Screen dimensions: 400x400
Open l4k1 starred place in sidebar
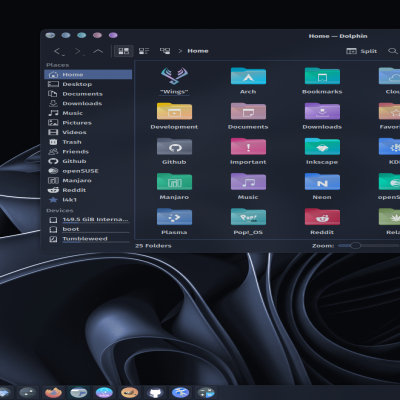pos(88,200)
